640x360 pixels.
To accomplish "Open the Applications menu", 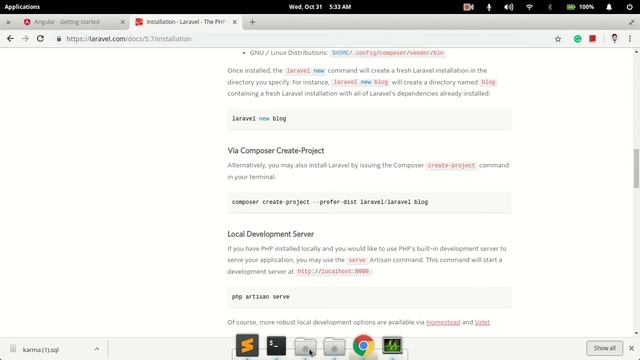I will coord(22,7).
